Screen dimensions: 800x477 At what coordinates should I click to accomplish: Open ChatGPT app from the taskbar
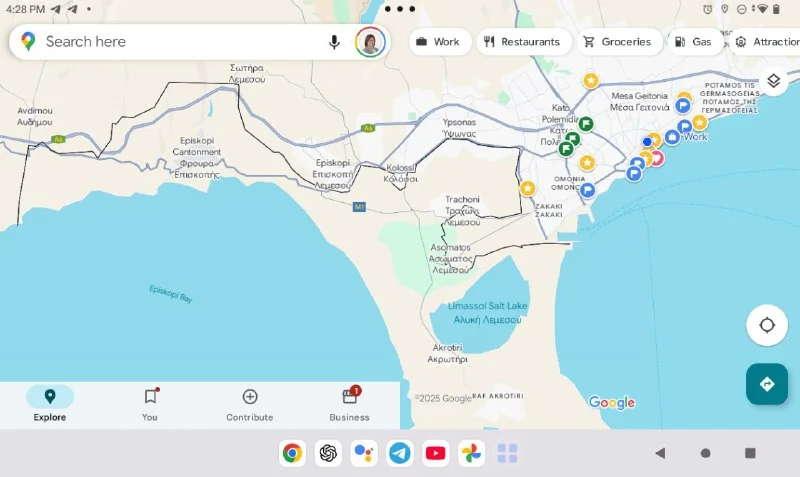click(328, 453)
